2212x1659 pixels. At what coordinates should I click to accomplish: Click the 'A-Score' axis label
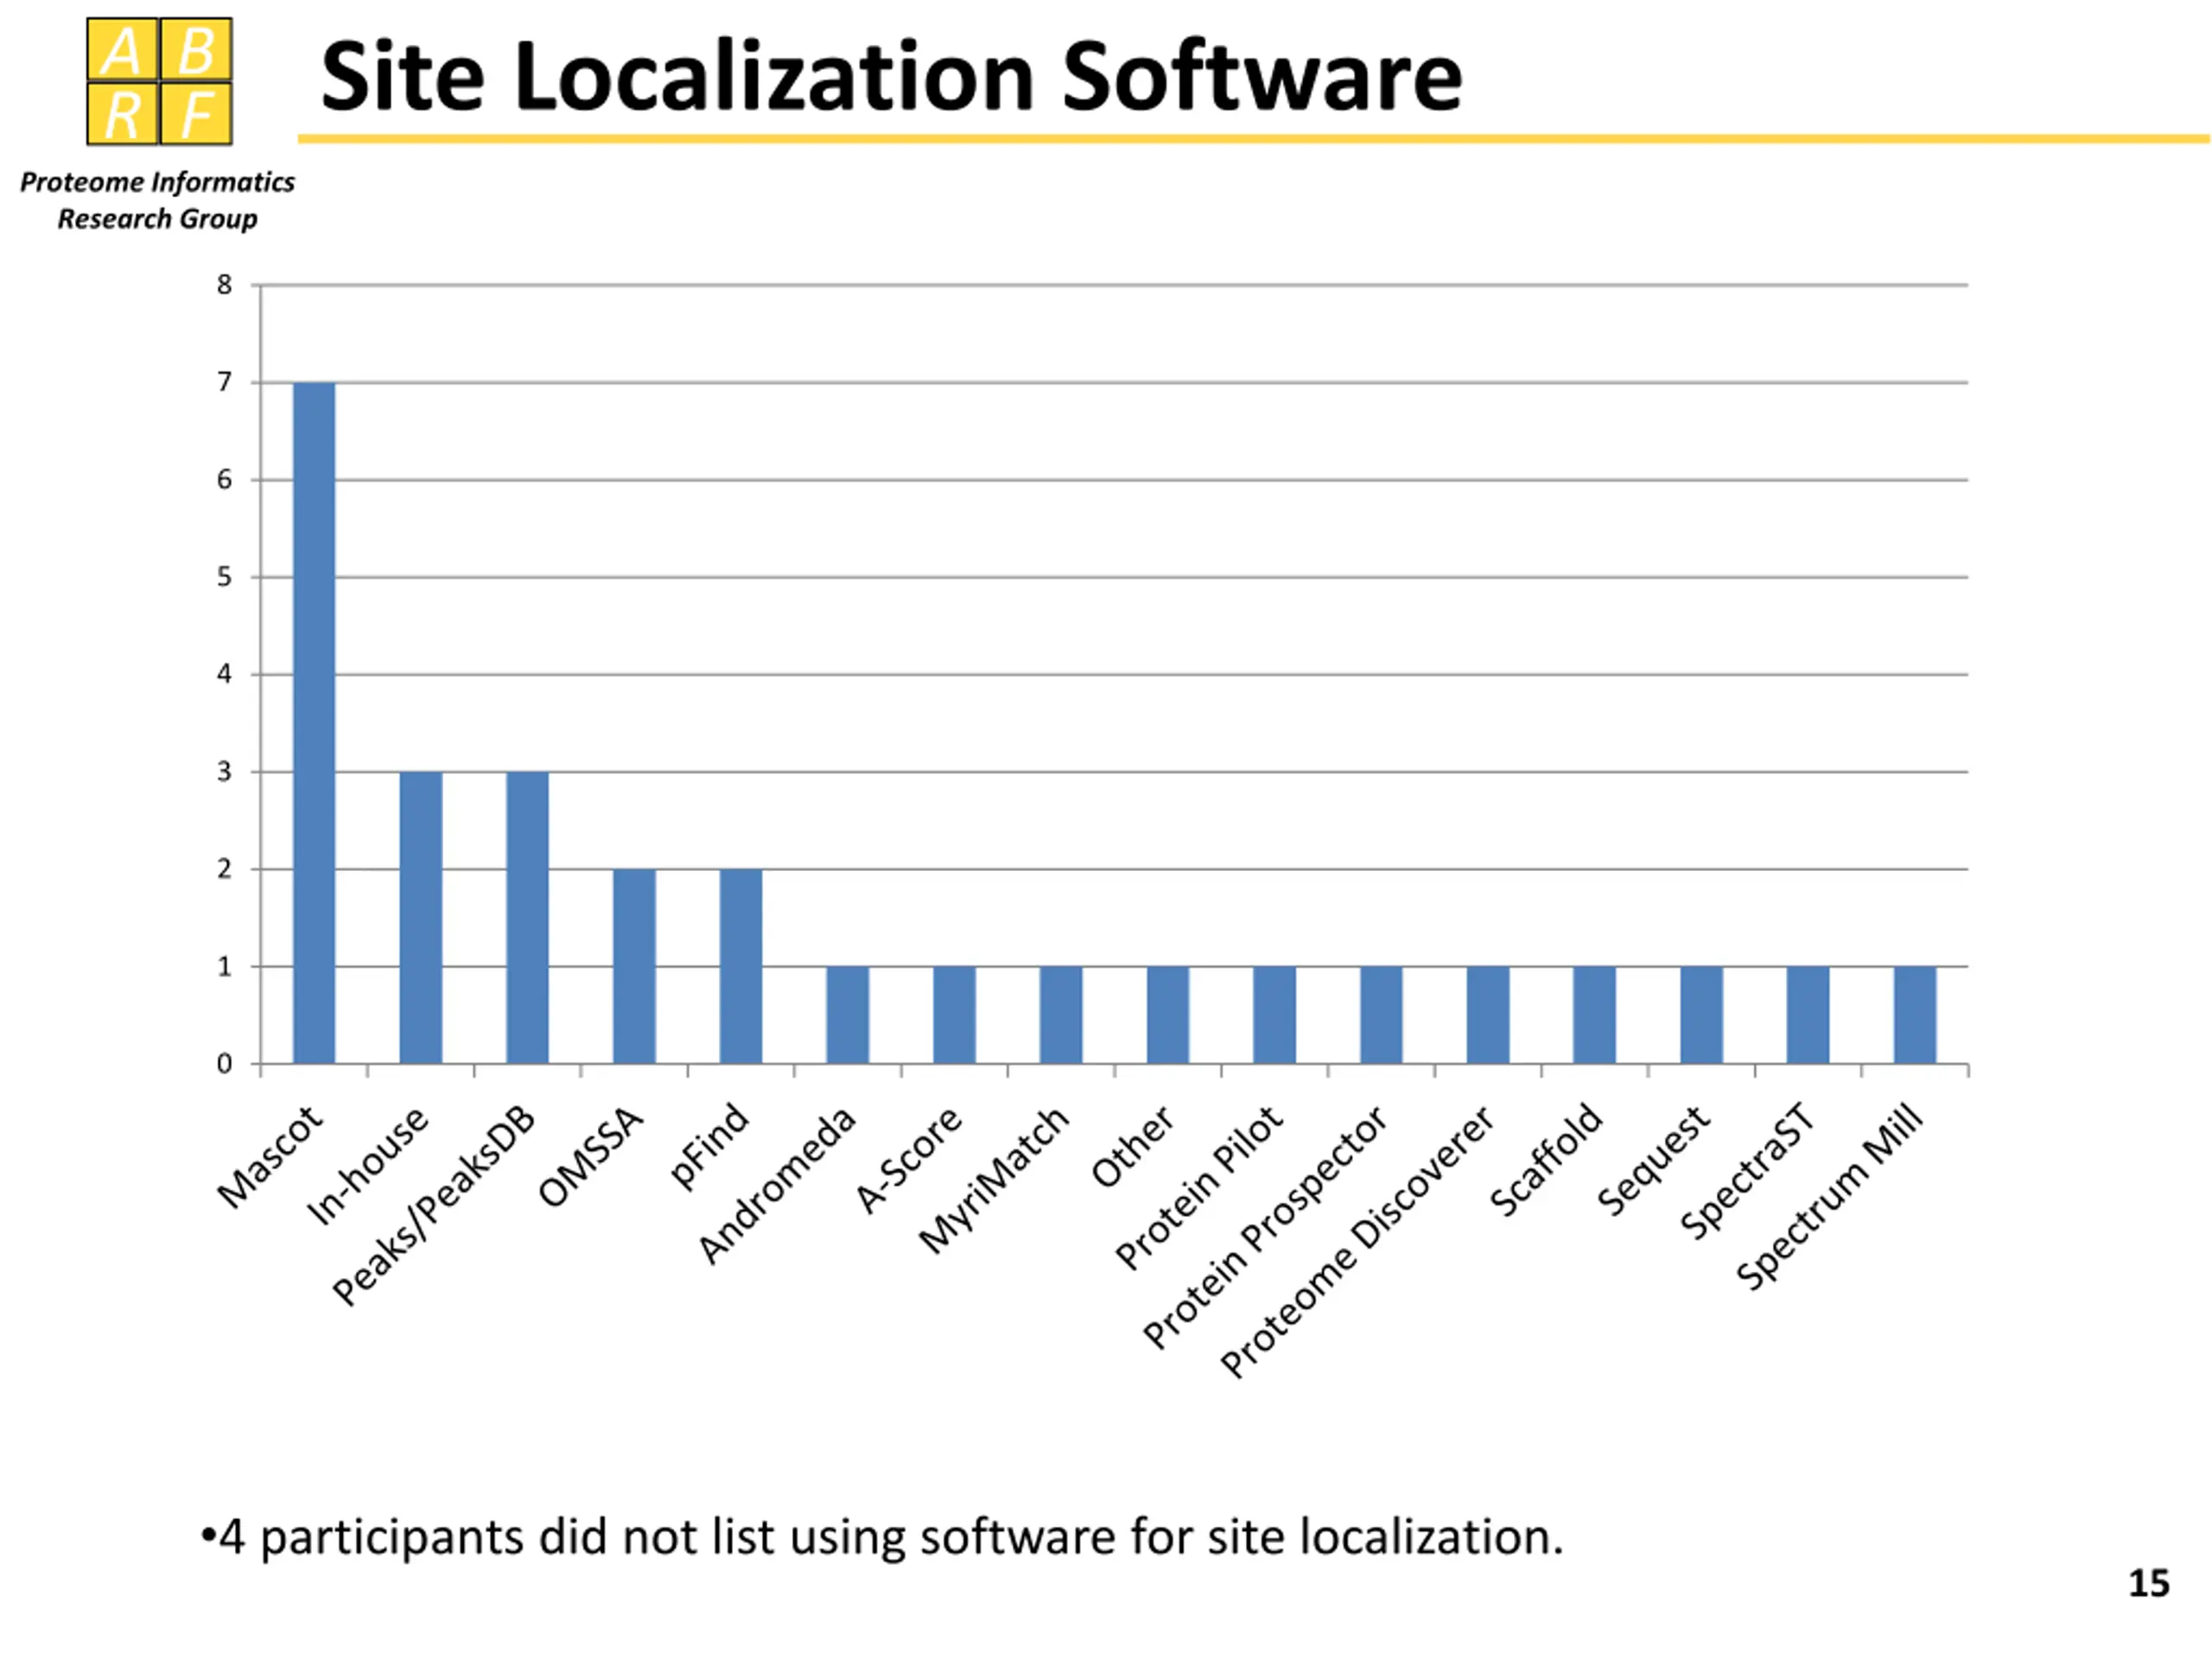(909, 1158)
